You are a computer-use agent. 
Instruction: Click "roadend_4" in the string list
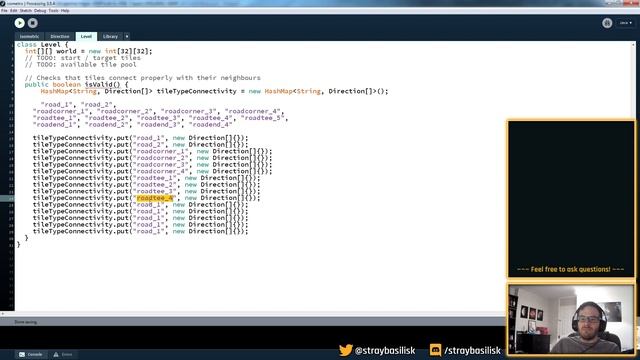tap(210, 124)
